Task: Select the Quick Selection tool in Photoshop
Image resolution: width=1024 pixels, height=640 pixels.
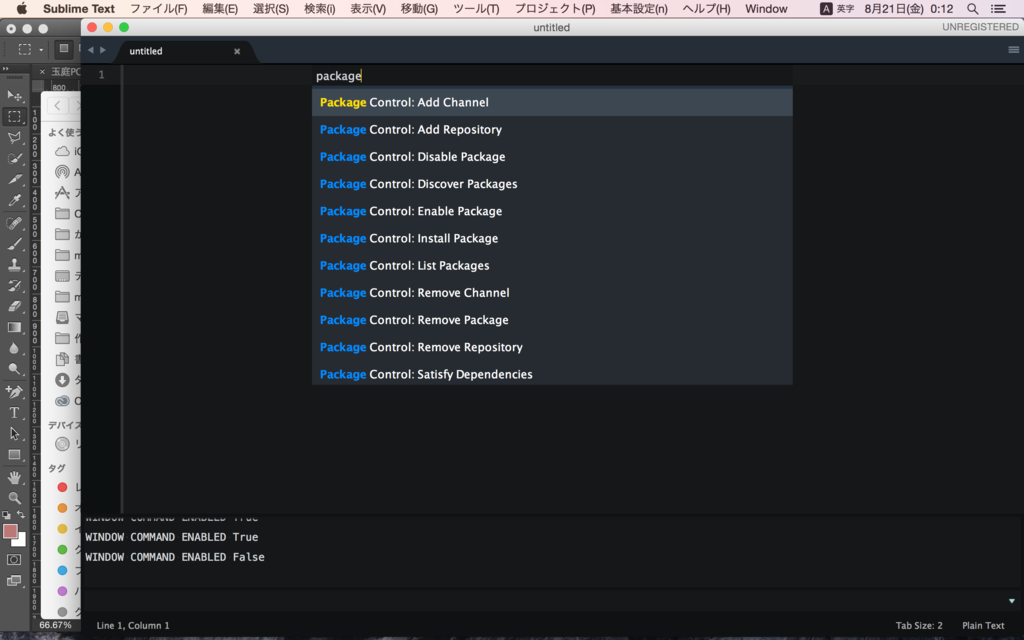Action: [x=14, y=159]
